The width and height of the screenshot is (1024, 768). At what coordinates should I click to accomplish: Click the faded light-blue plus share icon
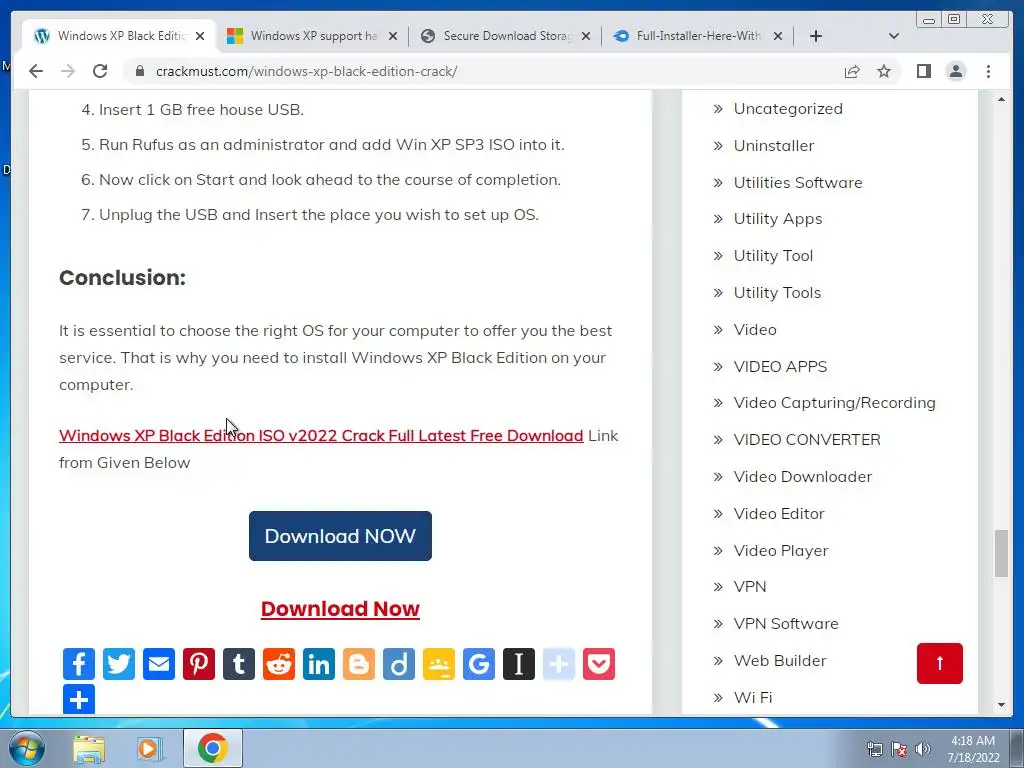pyautogui.click(x=558, y=664)
